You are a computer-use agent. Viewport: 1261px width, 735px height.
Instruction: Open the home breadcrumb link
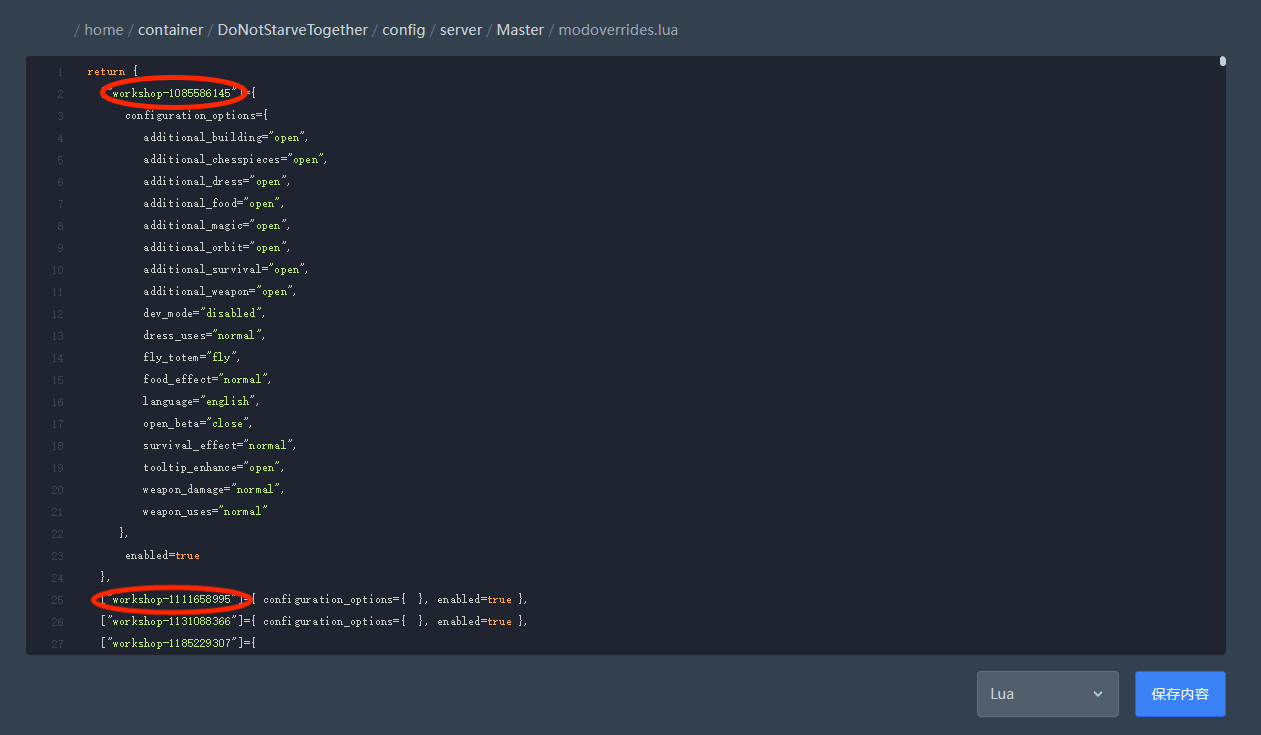tap(104, 30)
